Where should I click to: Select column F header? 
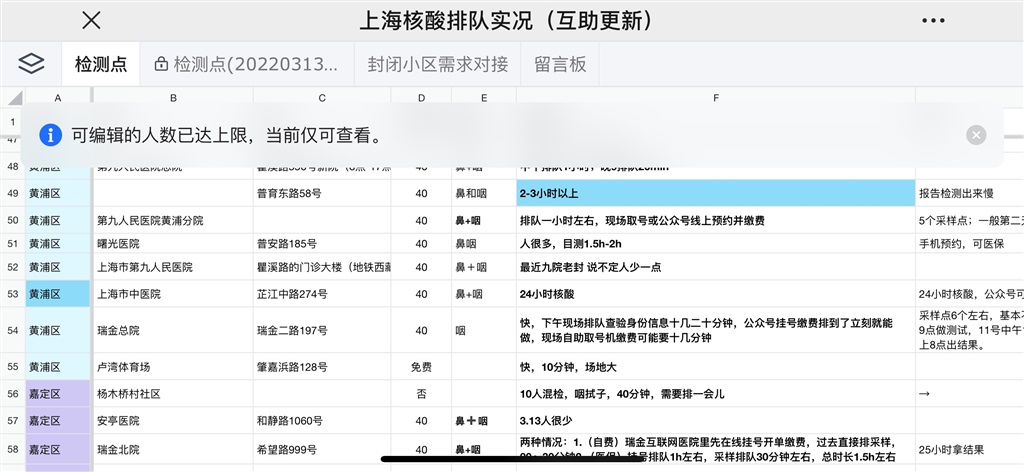(715, 98)
